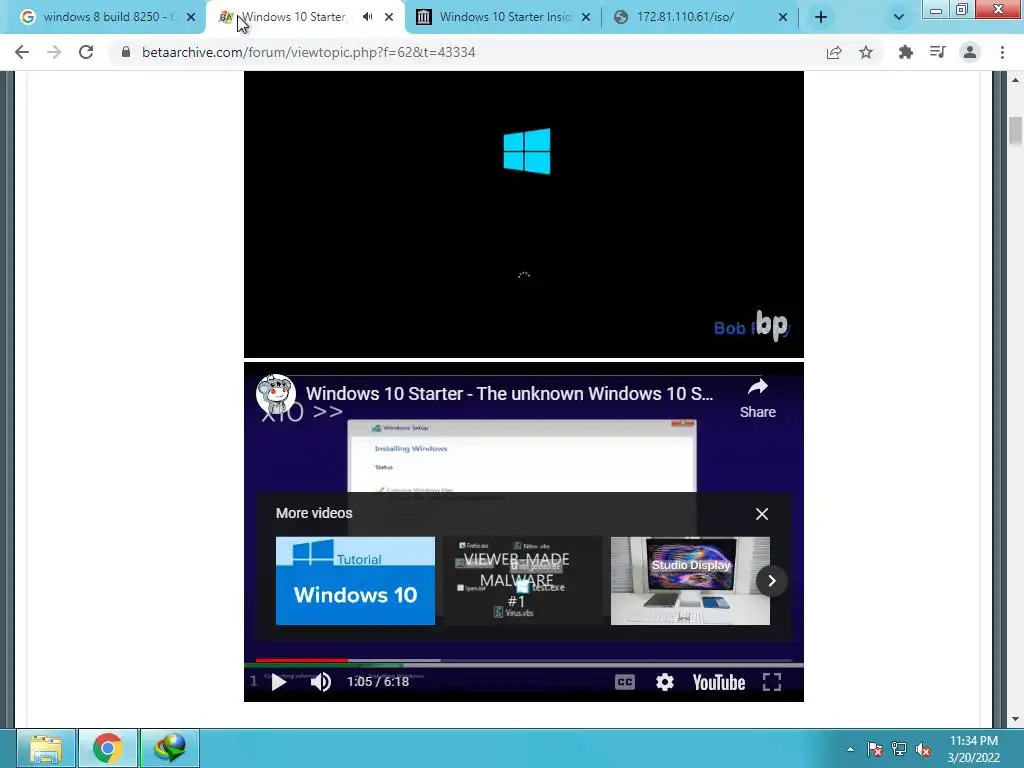Screen dimensions: 1024x768
Task: Open the Action Center flag icon
Action: click(874, 749)
